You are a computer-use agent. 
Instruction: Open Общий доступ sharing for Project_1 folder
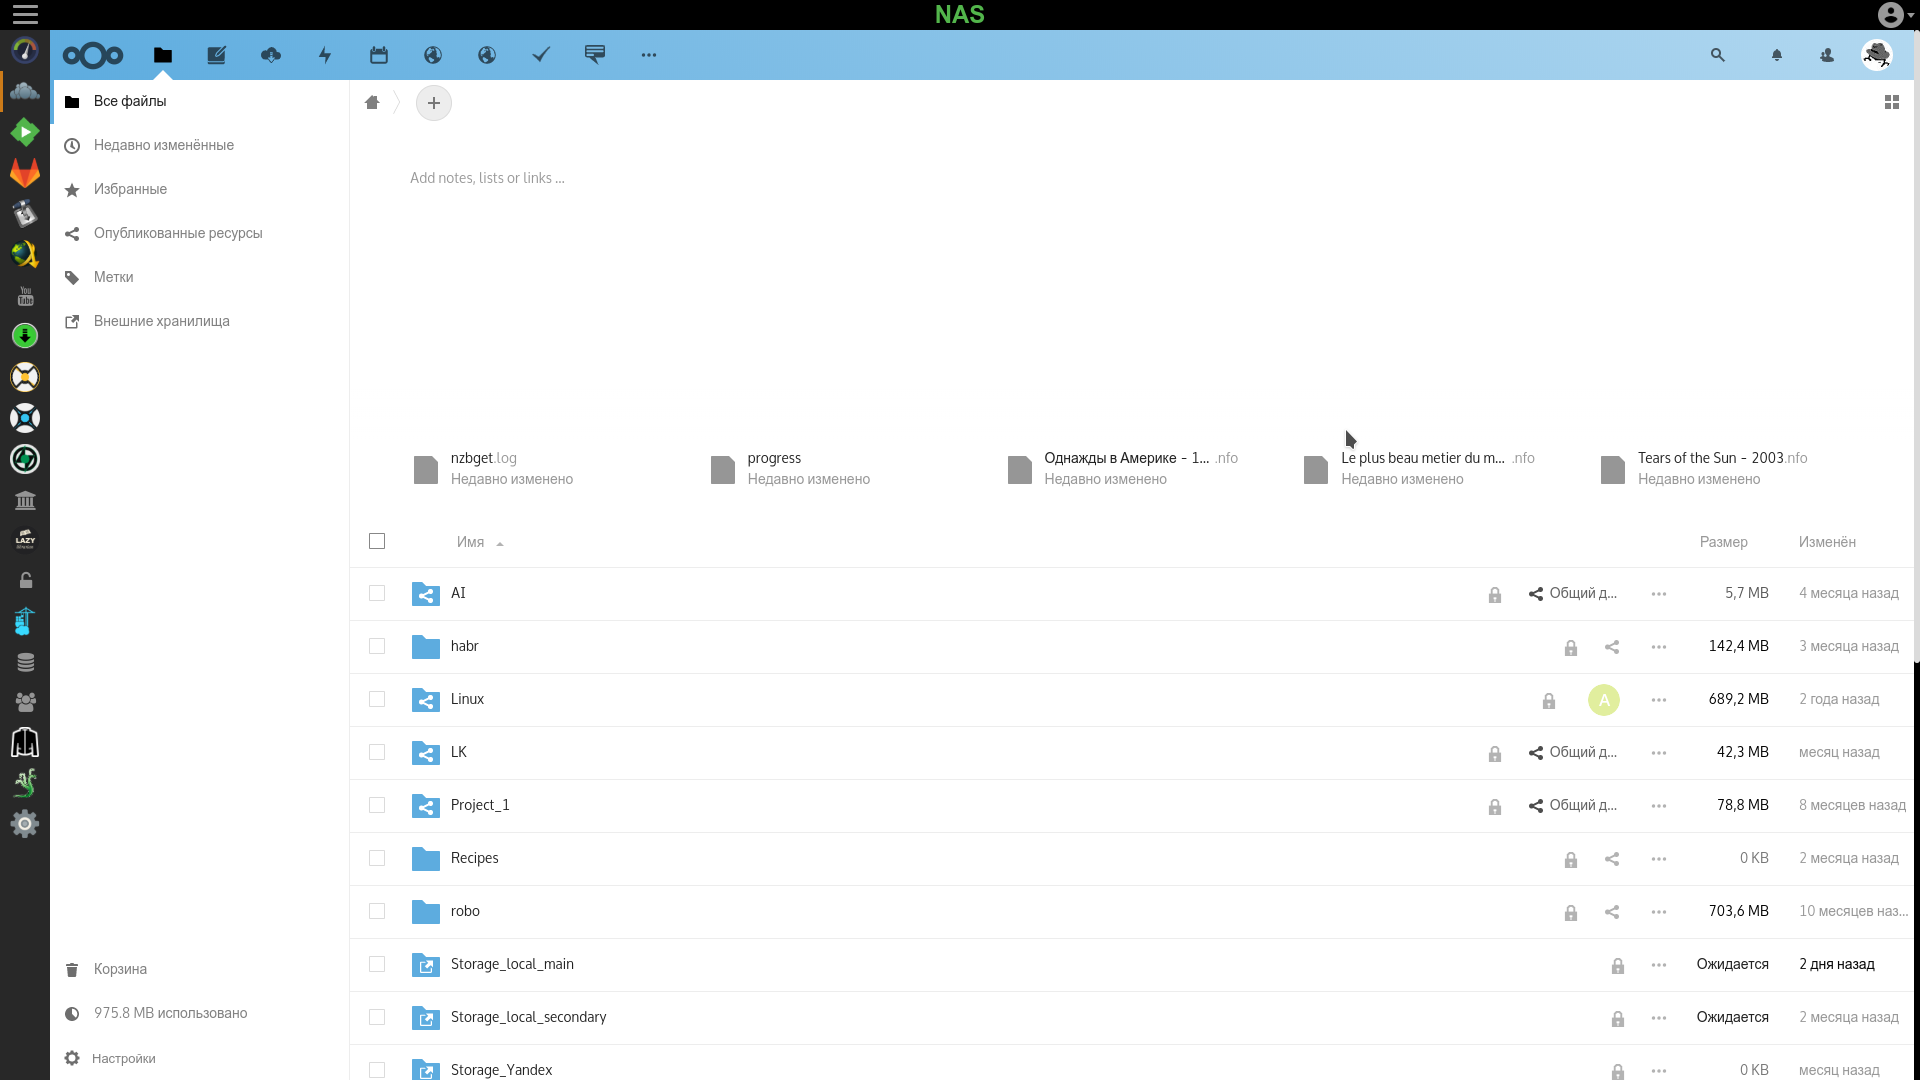(x=1572, y=805)
